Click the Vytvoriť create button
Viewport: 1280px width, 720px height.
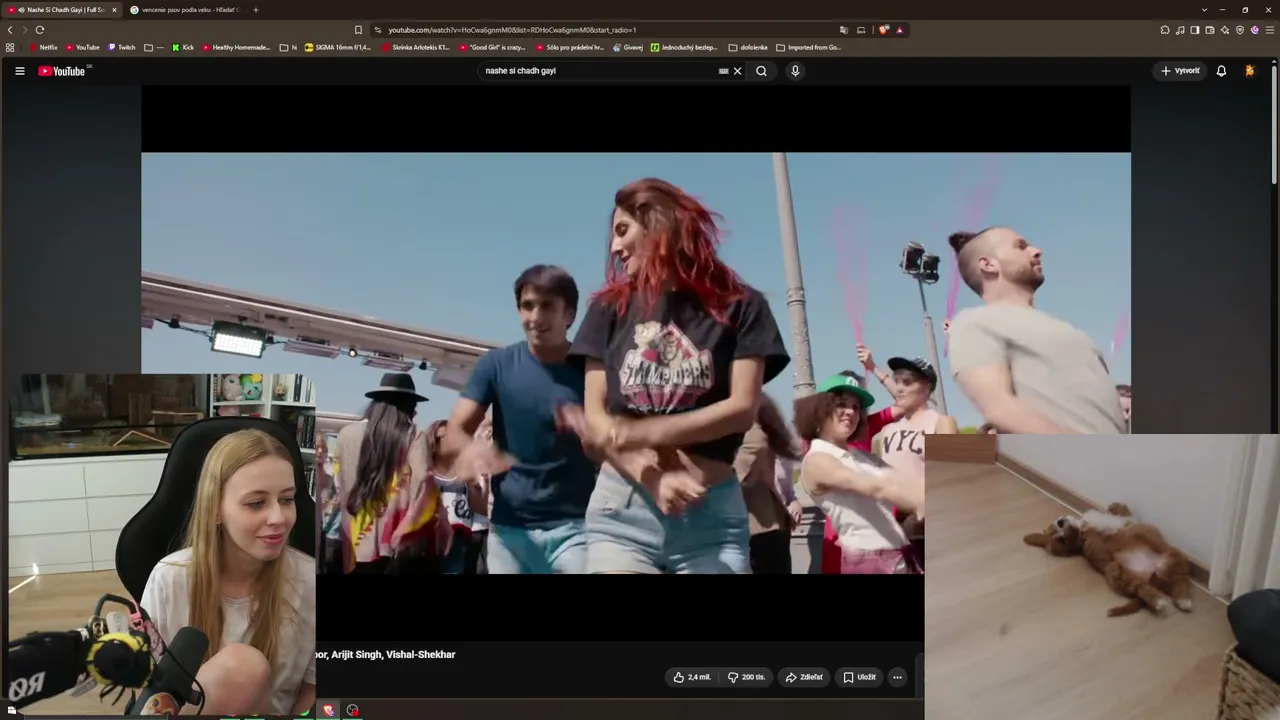coord(1180,71)
